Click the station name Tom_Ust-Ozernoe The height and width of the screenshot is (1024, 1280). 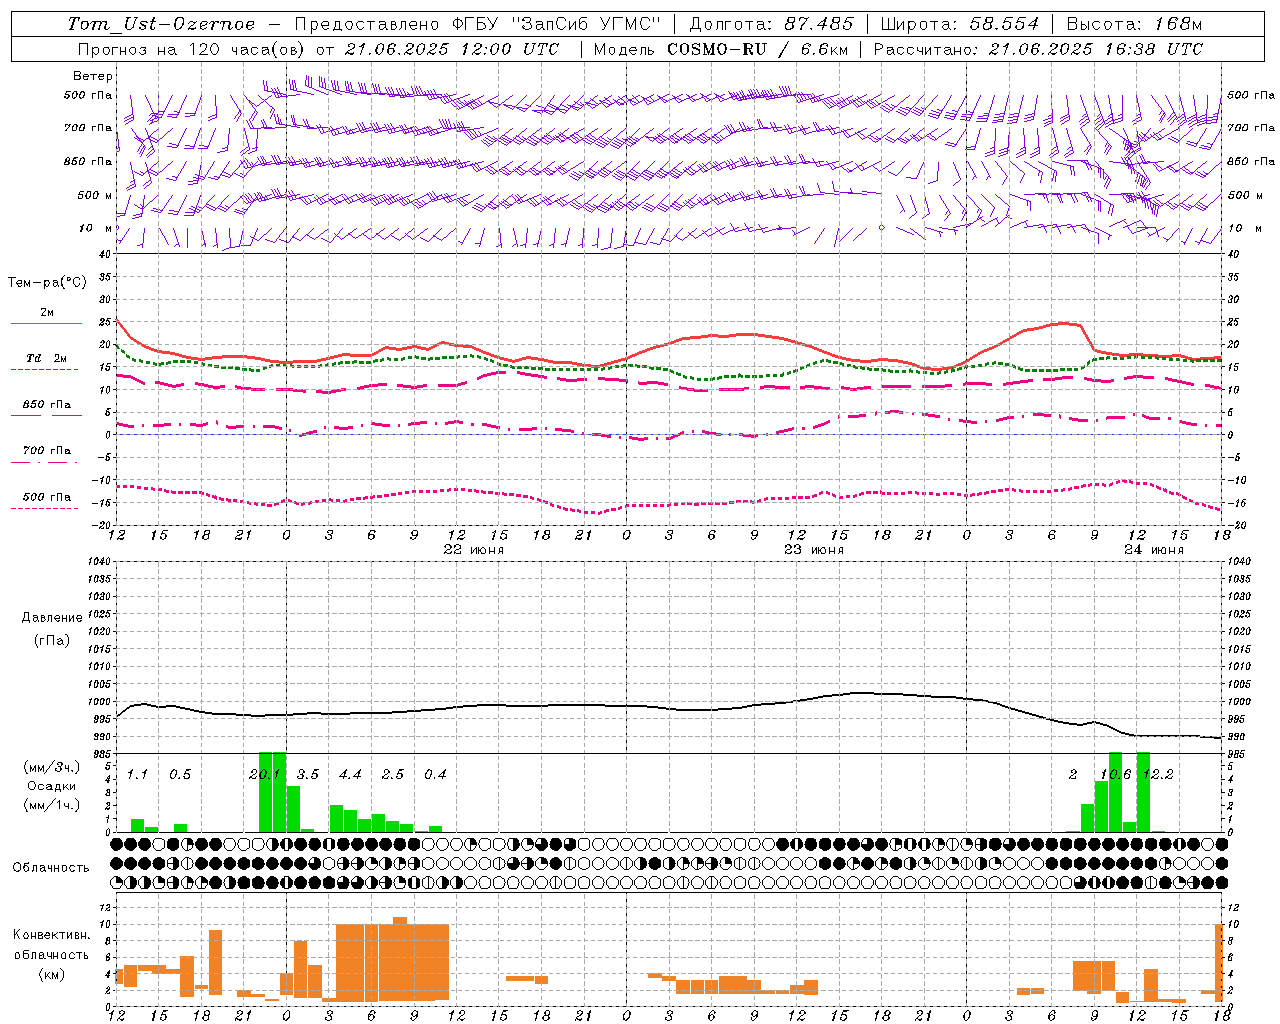pyautogui.click(x=161, y=24)
